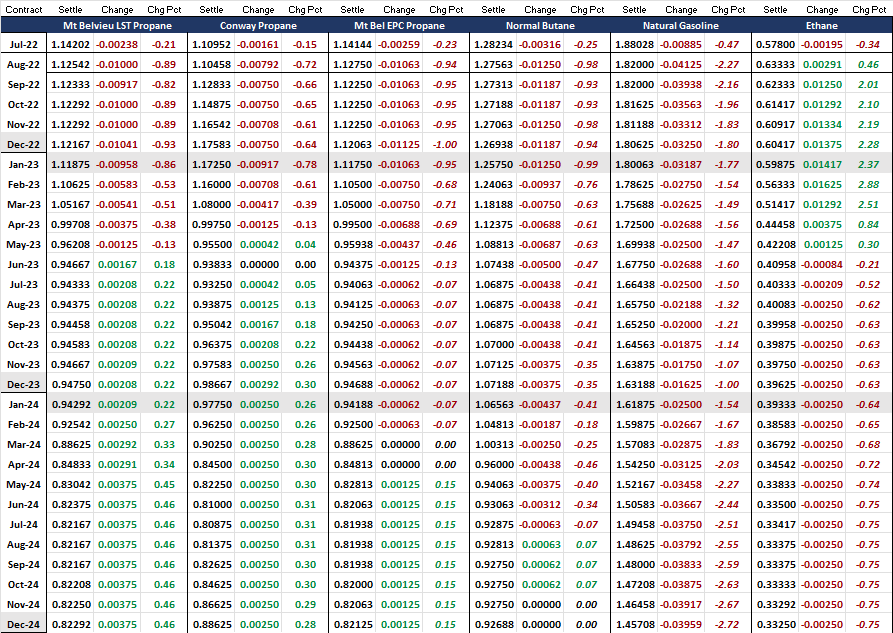Click Normal Butane Jan-23 settle 1.25750

click(493, 165)
